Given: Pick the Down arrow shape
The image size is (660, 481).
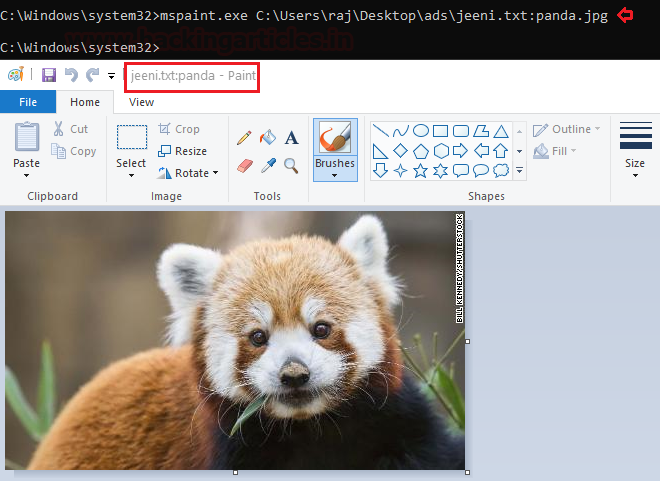Looking at the screenshot, I should coord(380,170).
